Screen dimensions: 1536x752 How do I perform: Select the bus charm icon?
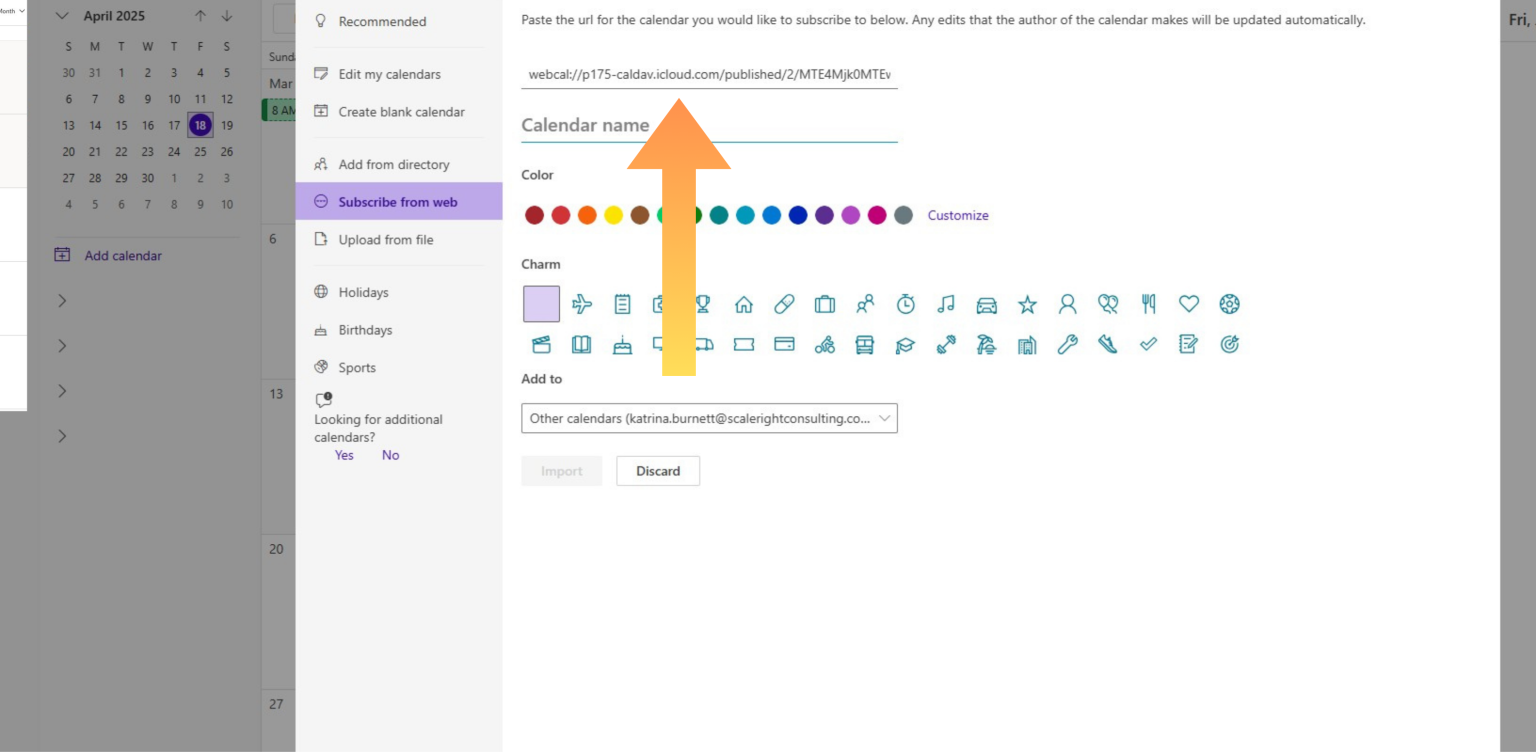[x=865, y=345]
